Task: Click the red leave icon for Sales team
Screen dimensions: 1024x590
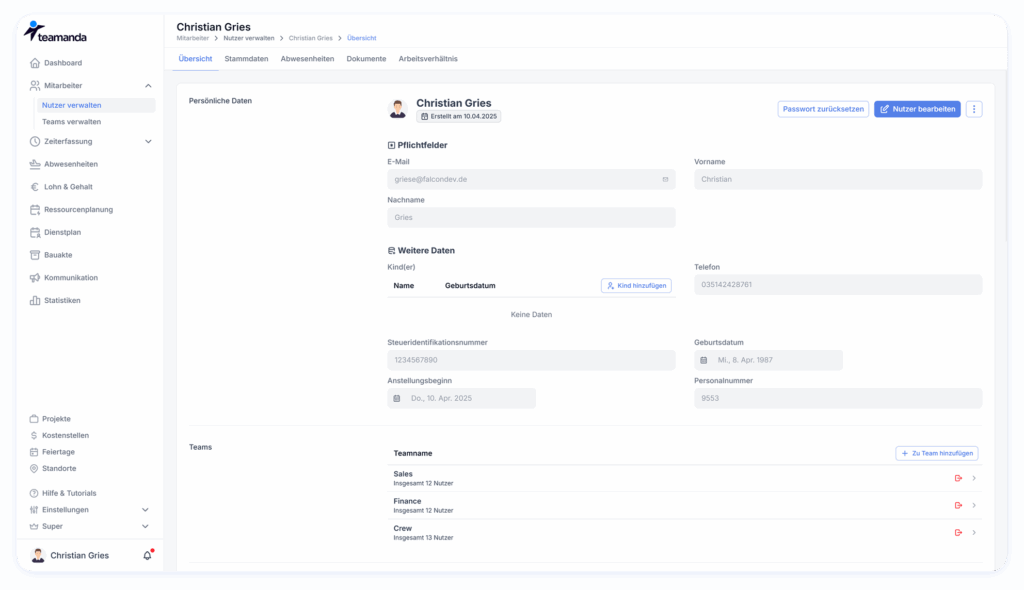Action: [x=958, y=478]
